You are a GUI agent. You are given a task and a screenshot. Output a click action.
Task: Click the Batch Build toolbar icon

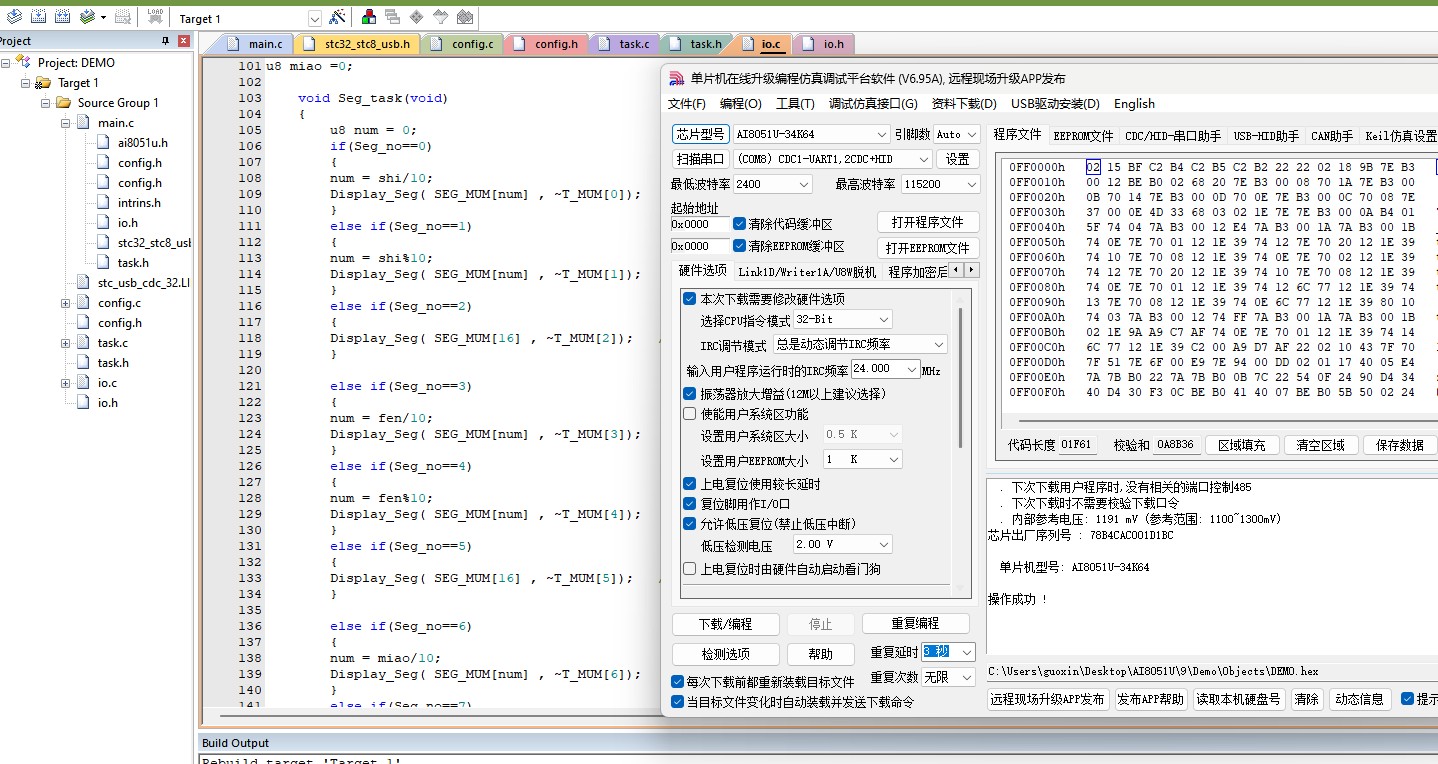pos(87,17)
